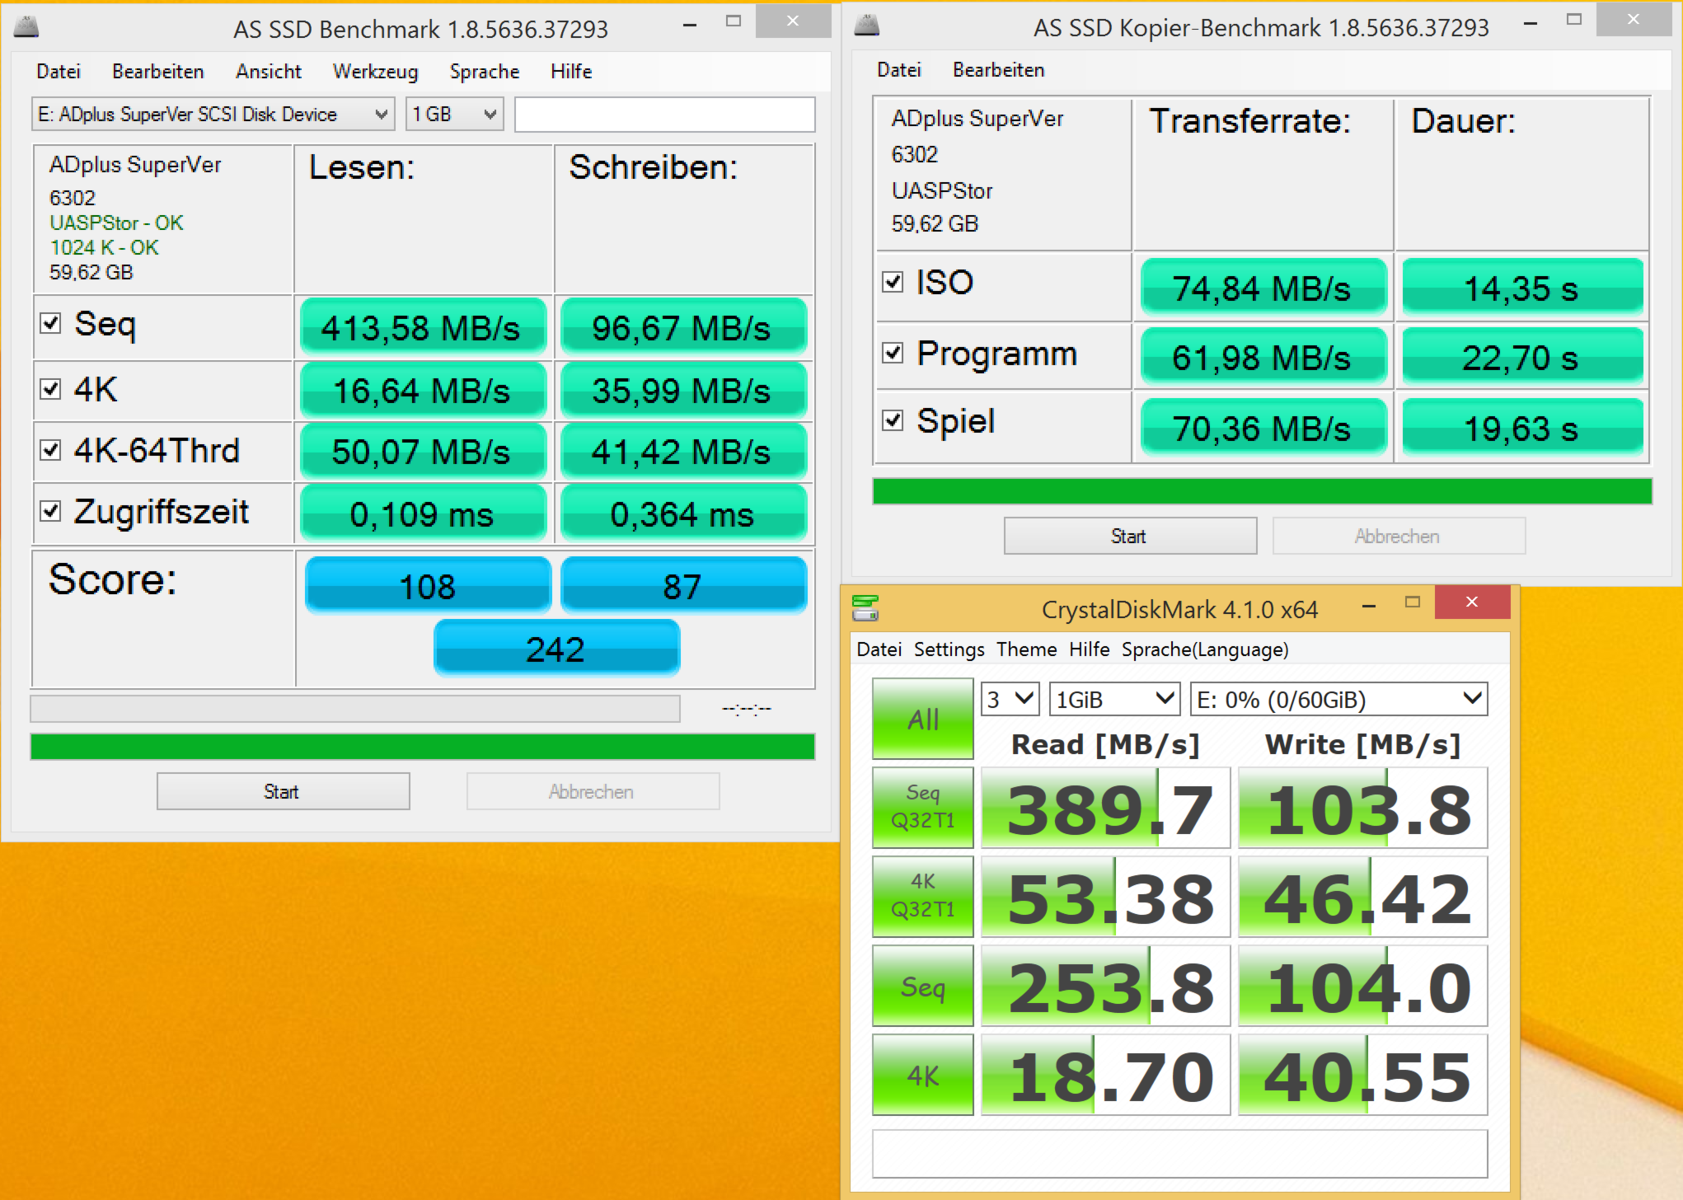
Task: Toggle the 4K-64Thrd test checkbox
Action: (x=51, y=450)
